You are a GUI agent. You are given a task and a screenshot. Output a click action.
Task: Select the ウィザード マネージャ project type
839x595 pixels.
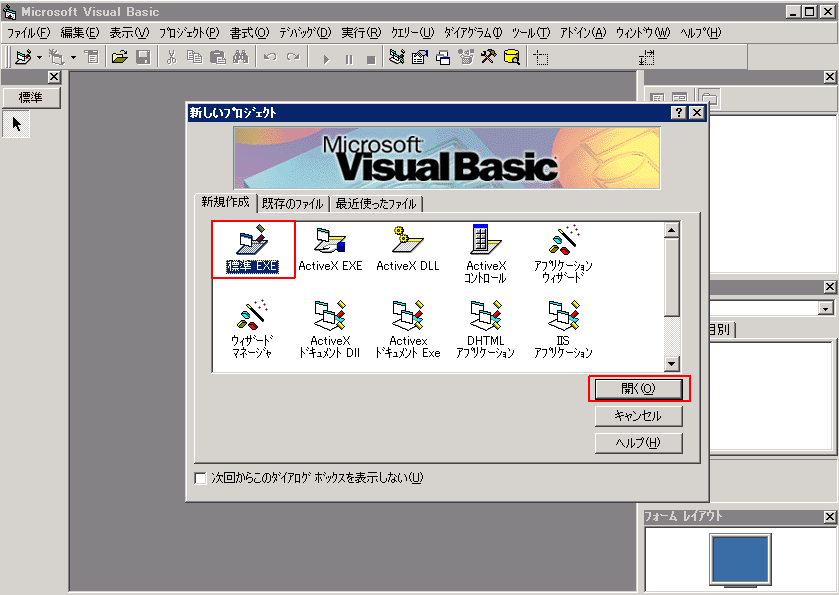coord(252,318)
